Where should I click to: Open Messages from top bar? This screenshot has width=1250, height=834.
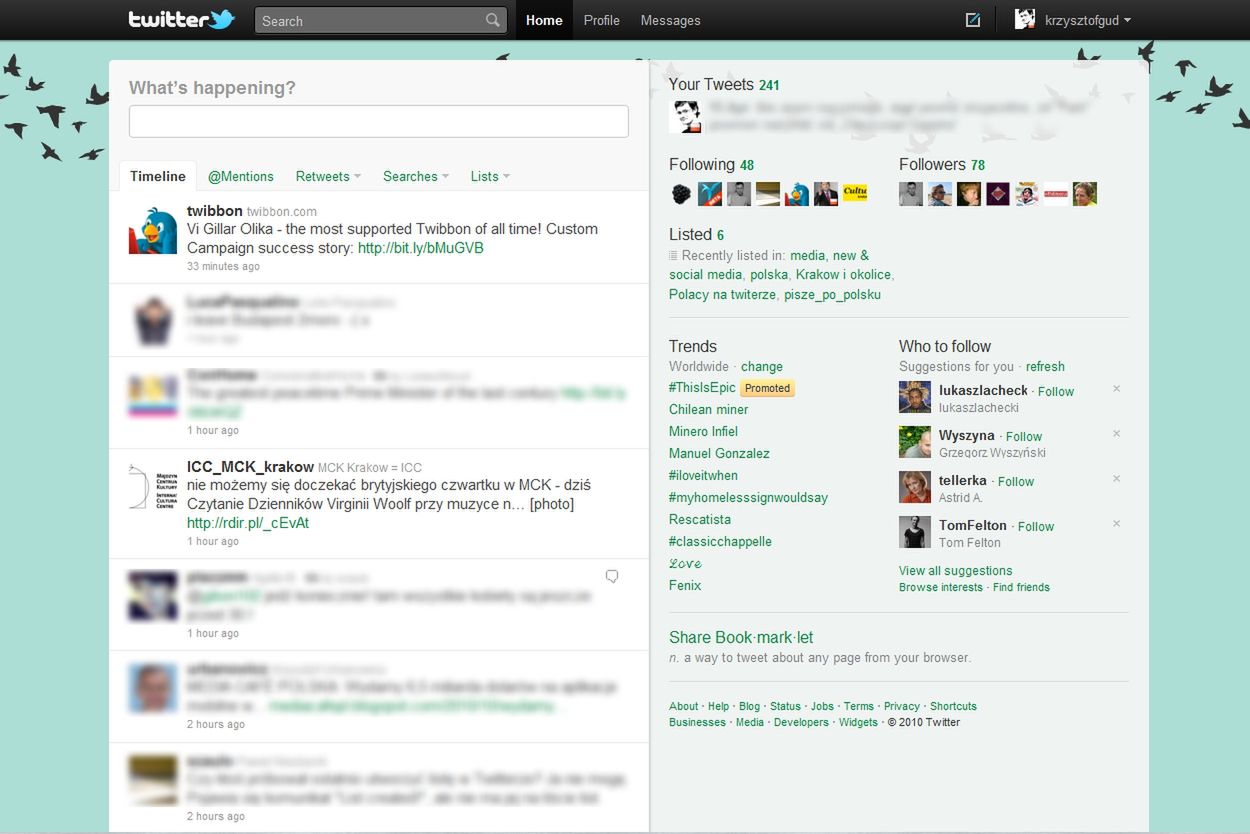670,20
